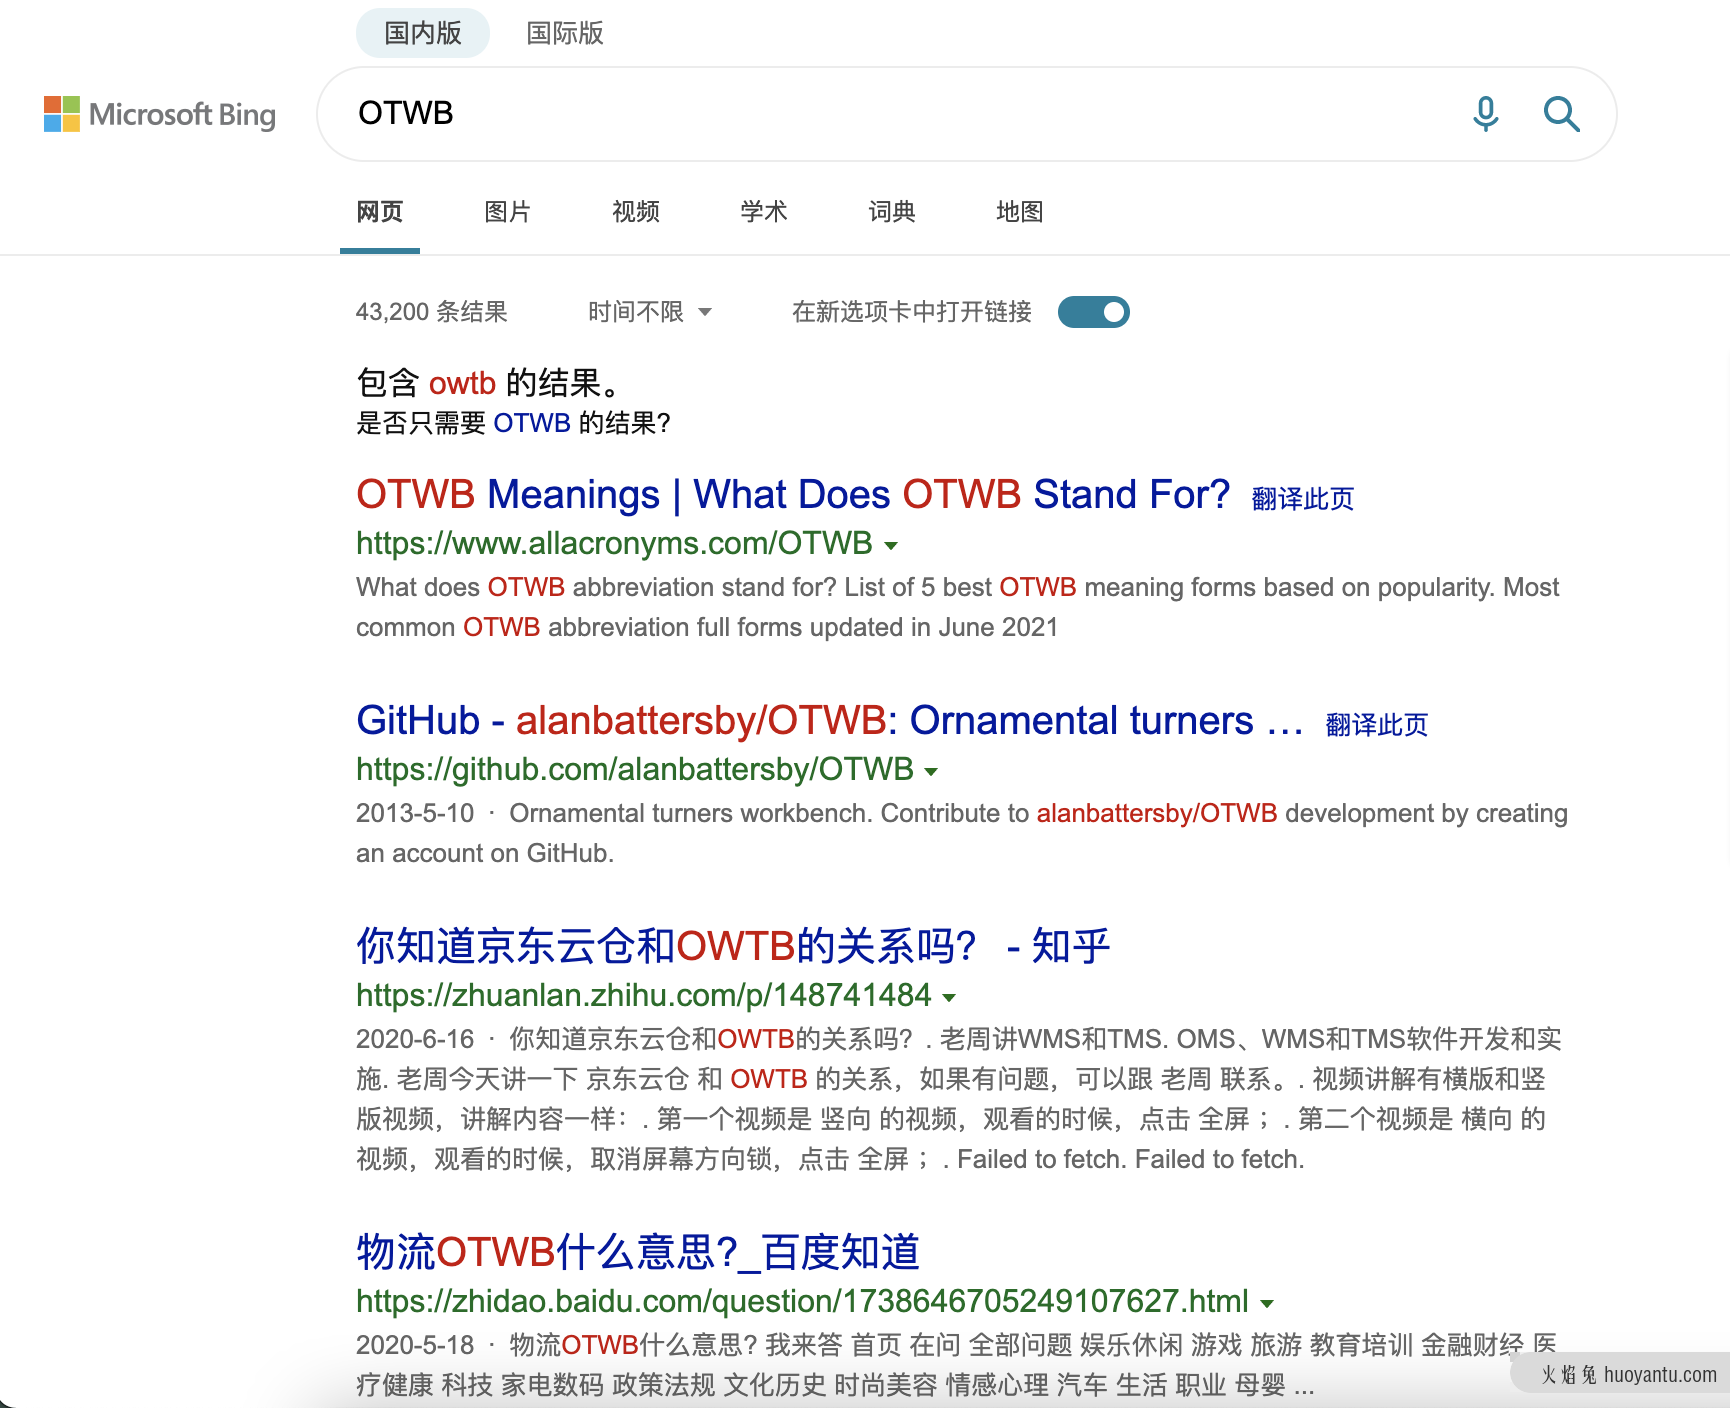The image size is (1730, 1408).
Task: Click the 43,200 条结果 count text
Action: point(432,312)
